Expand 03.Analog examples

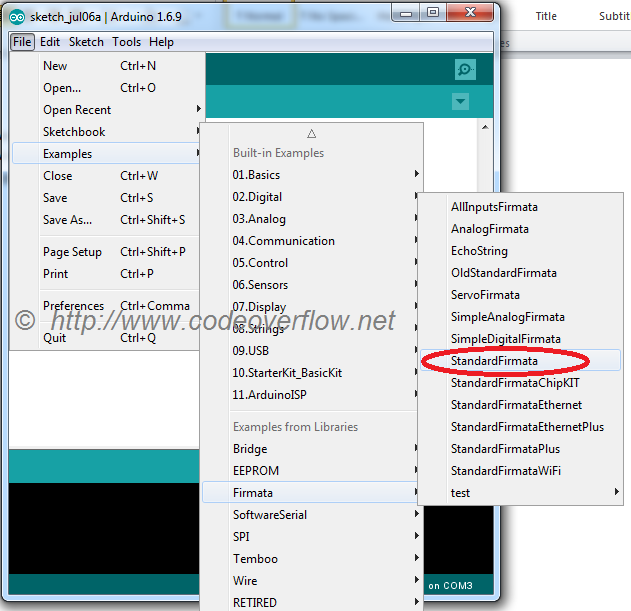pyautogui.click(x=311, y=219)
